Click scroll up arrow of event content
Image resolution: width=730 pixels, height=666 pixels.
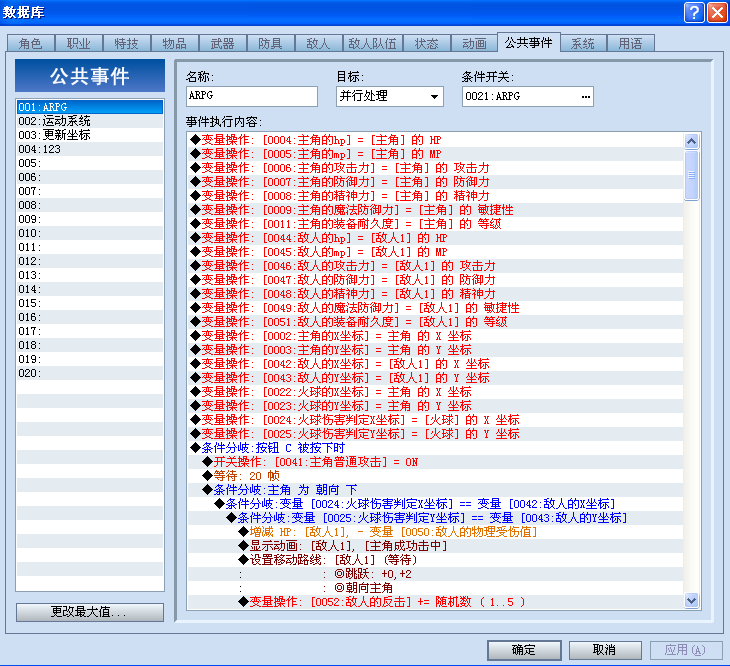[x=691, y=141]
